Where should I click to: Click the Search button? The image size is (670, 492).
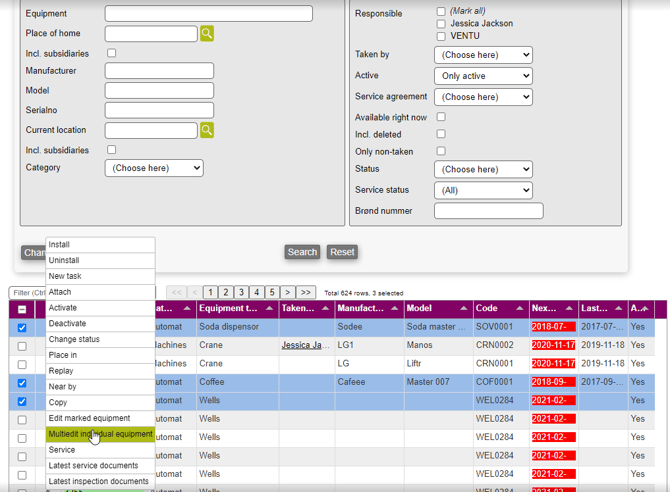[x=302, y=252]
